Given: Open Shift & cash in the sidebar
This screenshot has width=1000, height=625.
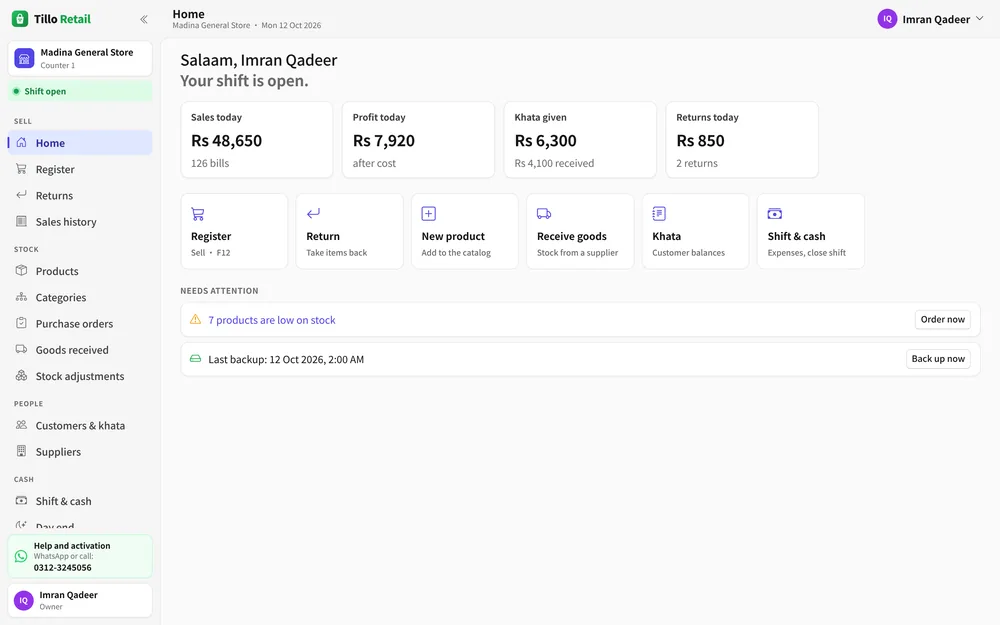Looking at the screenshot, I should (80, 501).
